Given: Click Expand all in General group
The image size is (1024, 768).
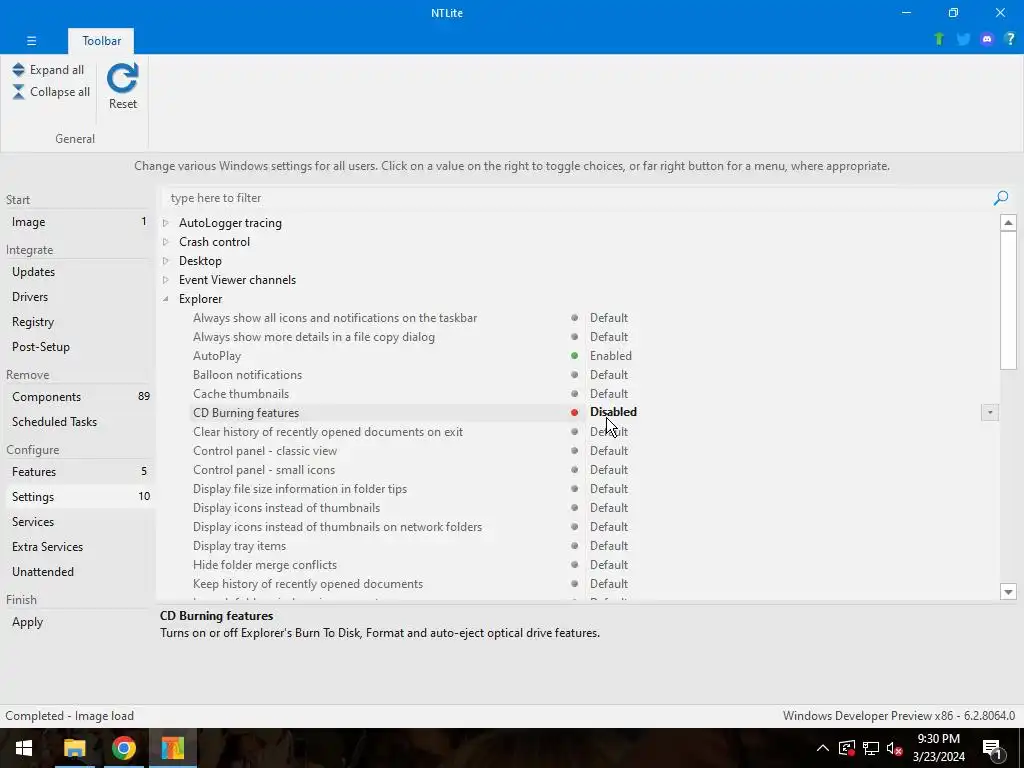Looking at the screenshot, I should tap(48, 70).
